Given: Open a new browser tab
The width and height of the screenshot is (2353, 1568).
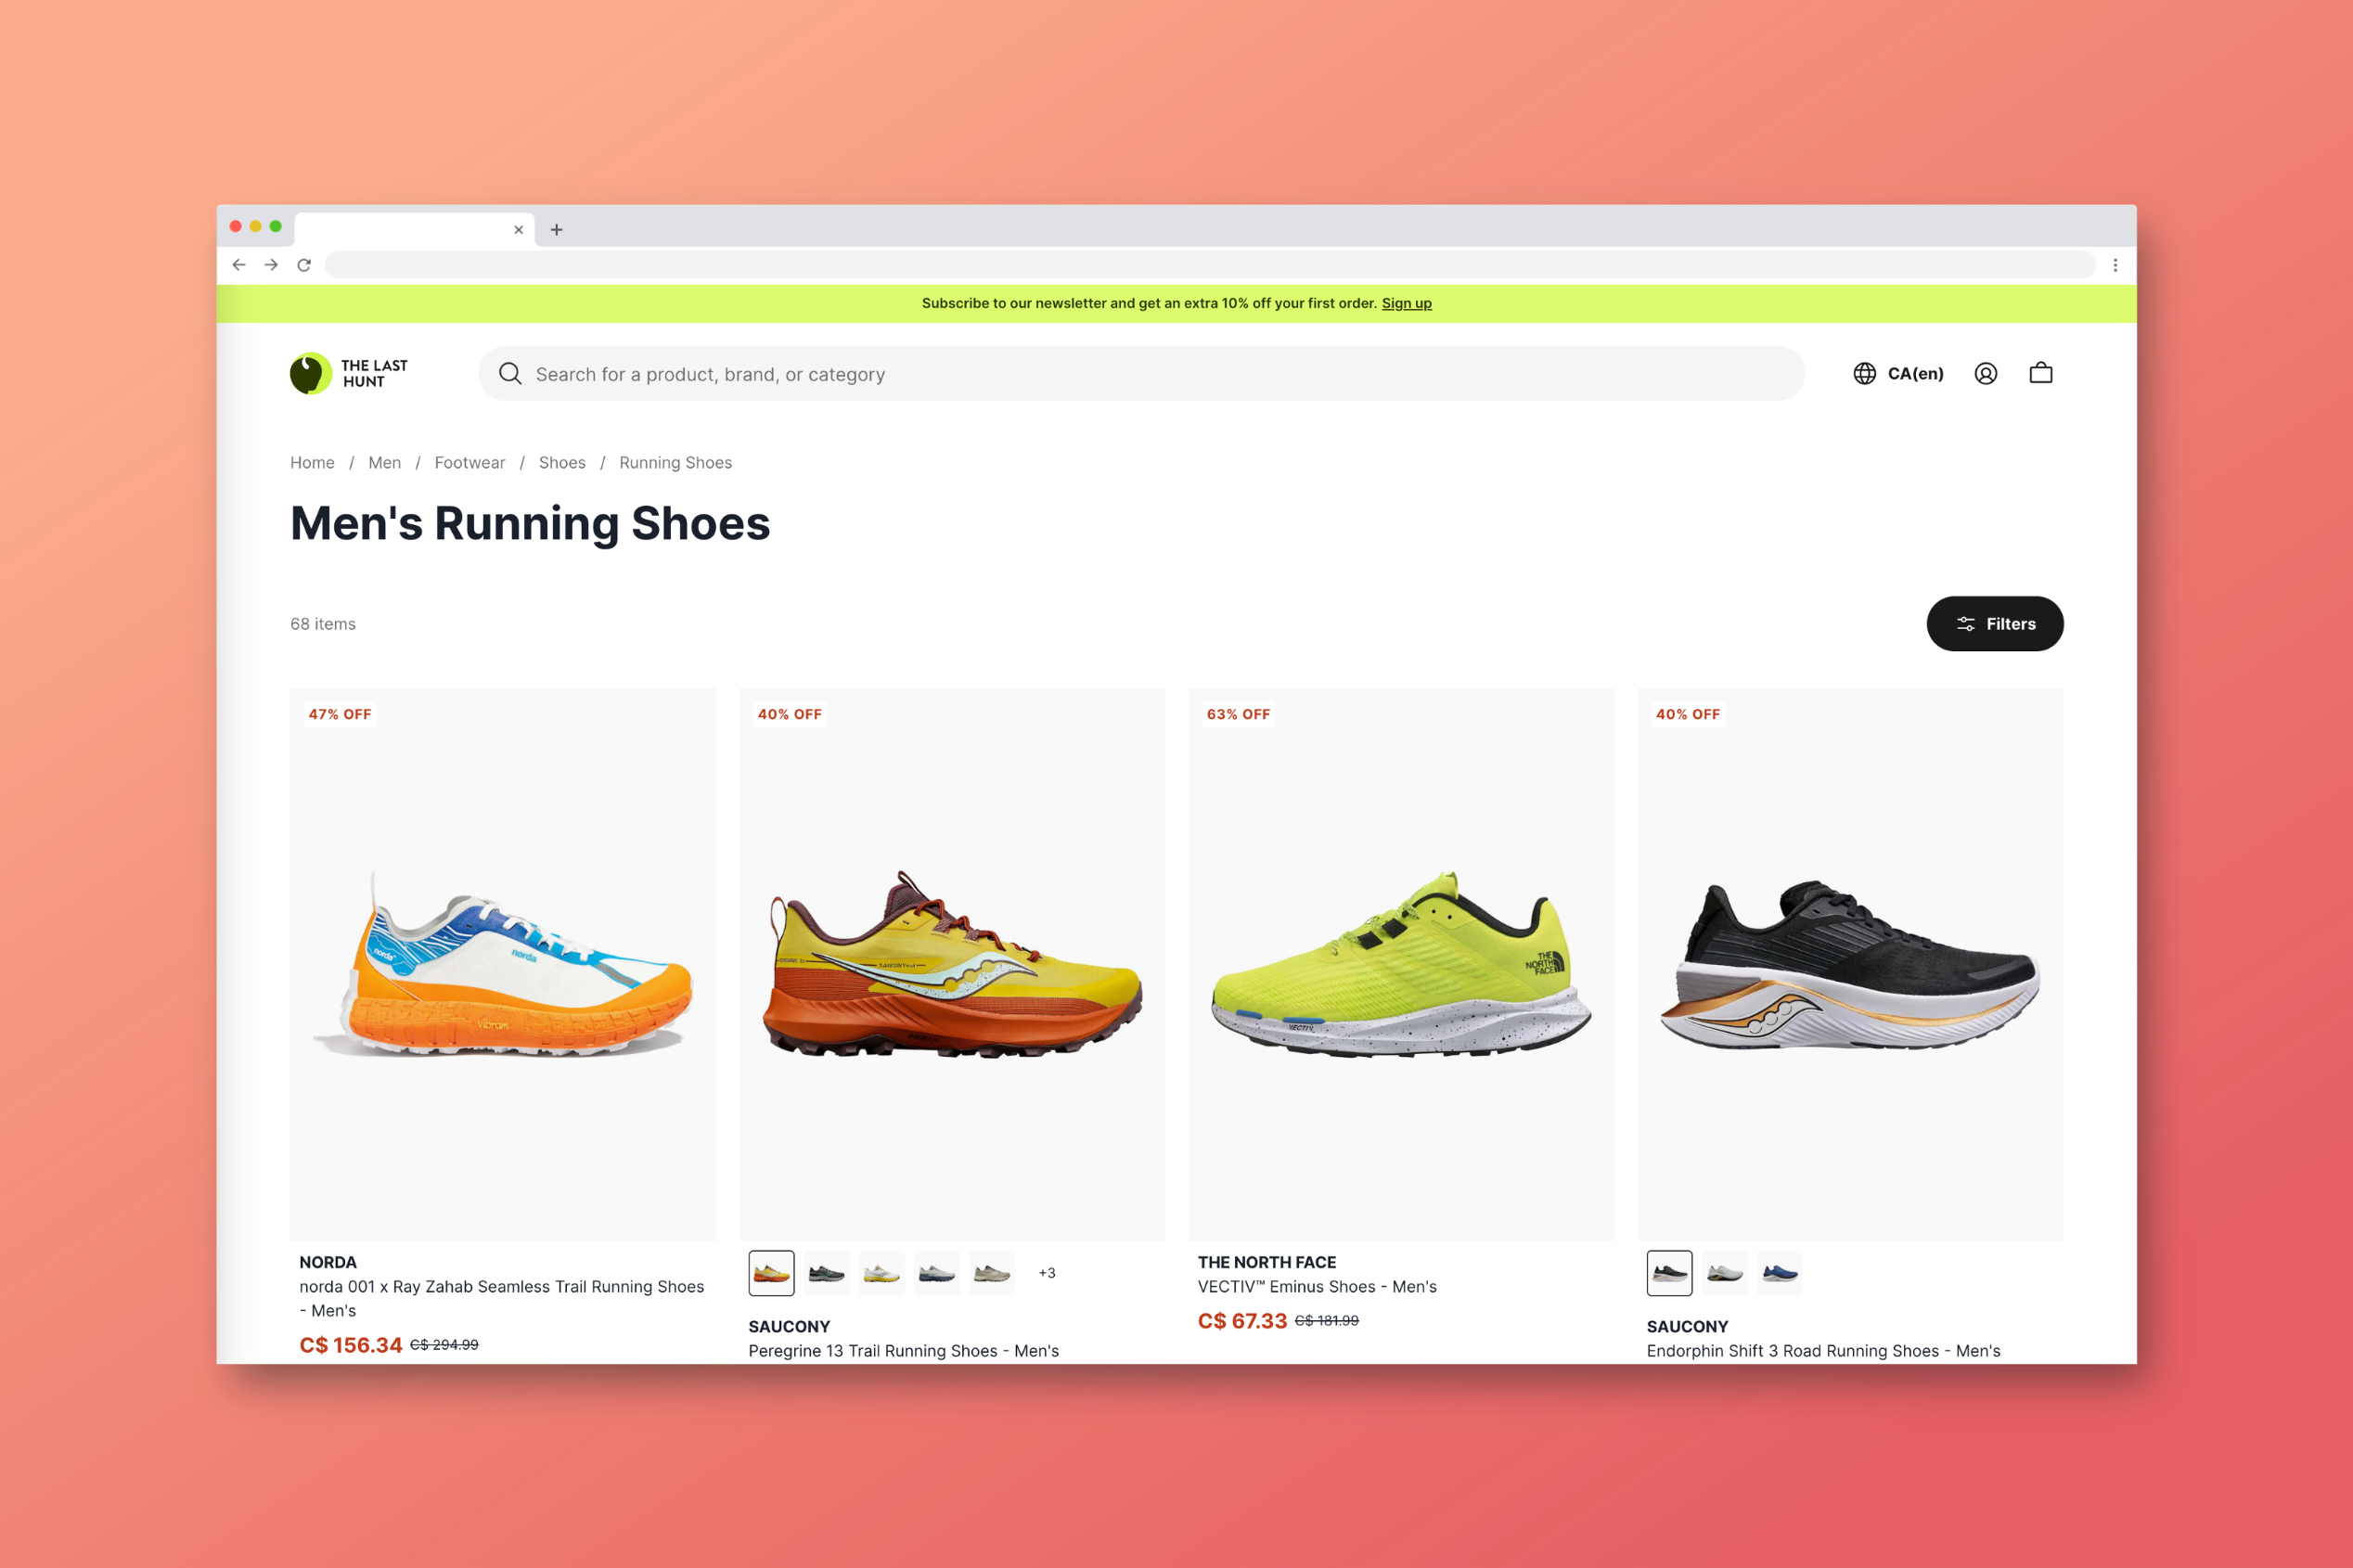Looking at the screenshot, I should (x=557, y=230).
